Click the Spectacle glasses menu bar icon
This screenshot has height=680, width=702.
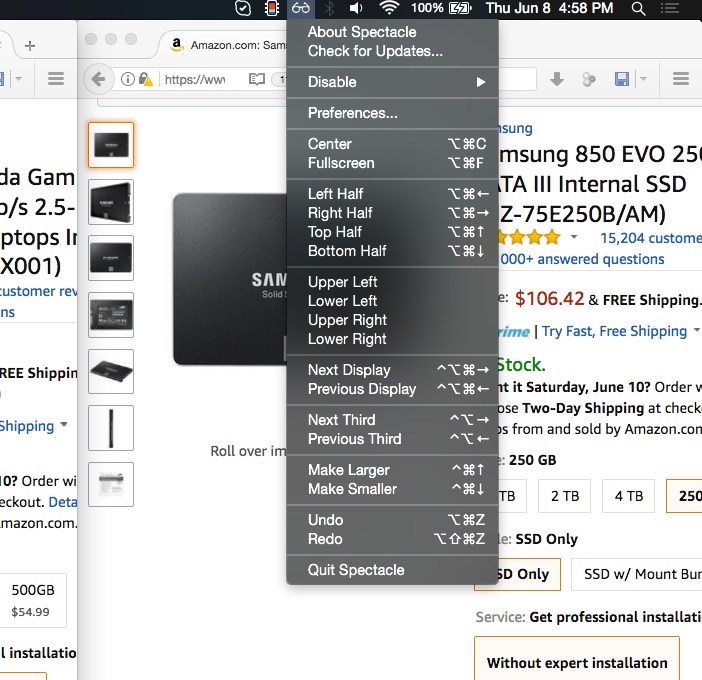tap(300, 8)
